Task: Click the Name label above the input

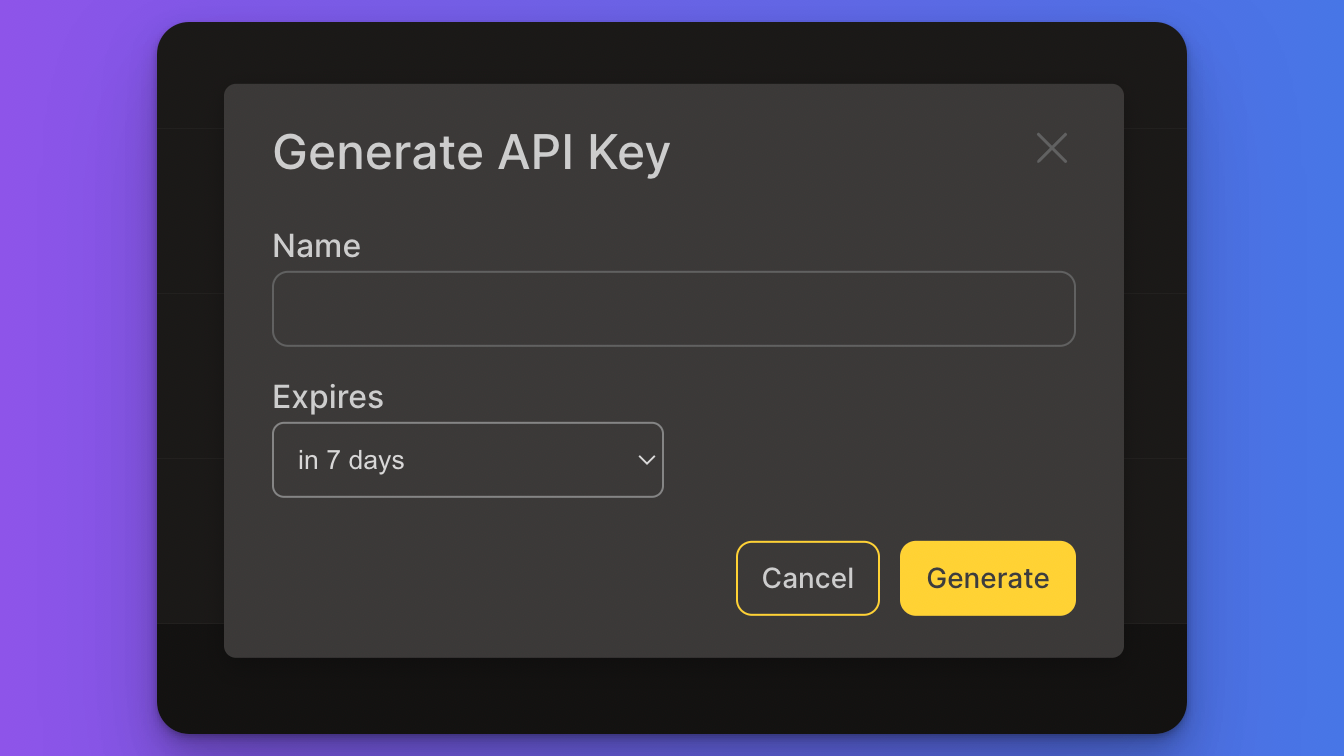Action: 316,245
